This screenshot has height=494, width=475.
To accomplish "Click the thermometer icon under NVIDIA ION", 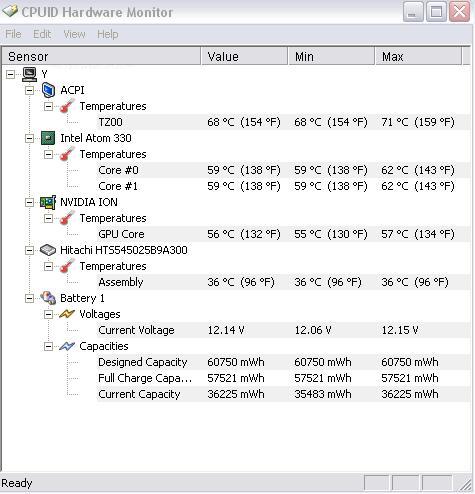I will (x=67, y=218).
